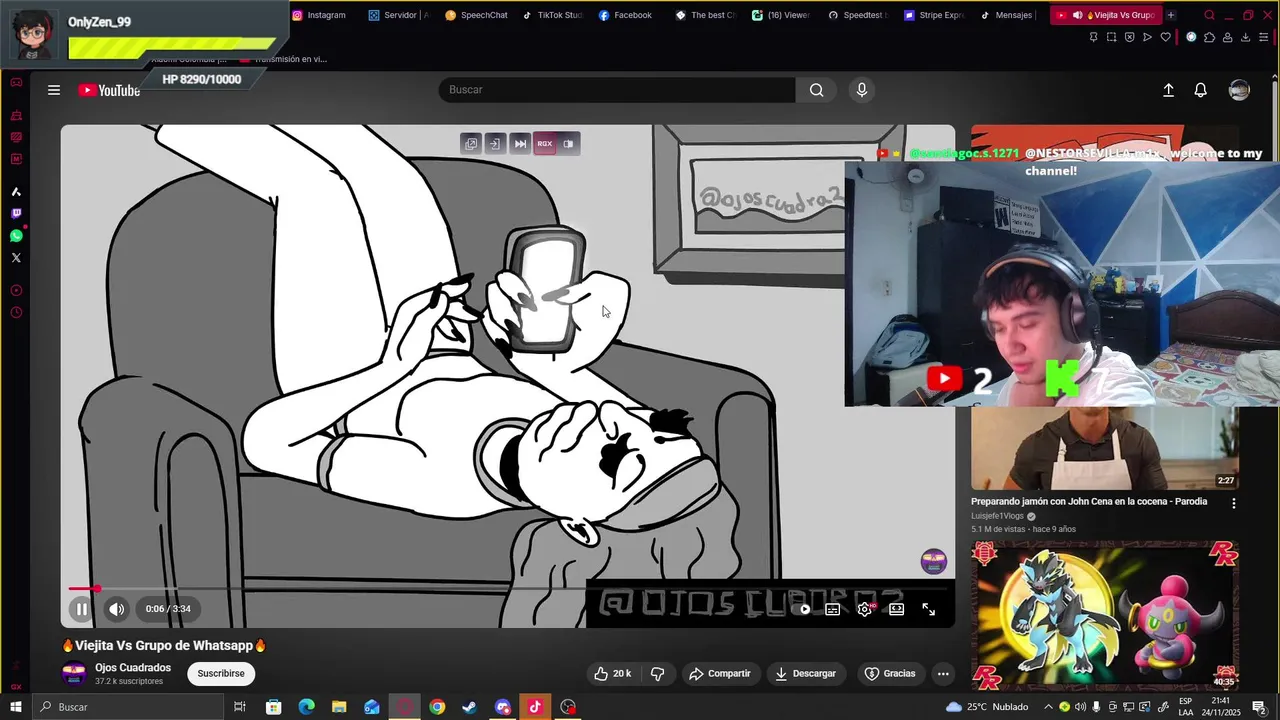Screen dimensions: 1280x720
Task: Open the clock showing 21:41
Action: [x=1218, y=707]
